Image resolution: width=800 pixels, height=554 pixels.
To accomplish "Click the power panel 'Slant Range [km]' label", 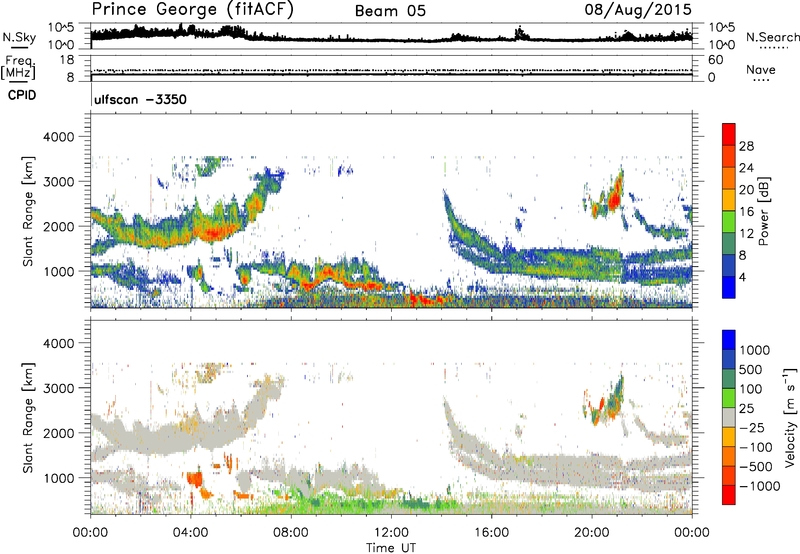I will (x=28, y=212).
